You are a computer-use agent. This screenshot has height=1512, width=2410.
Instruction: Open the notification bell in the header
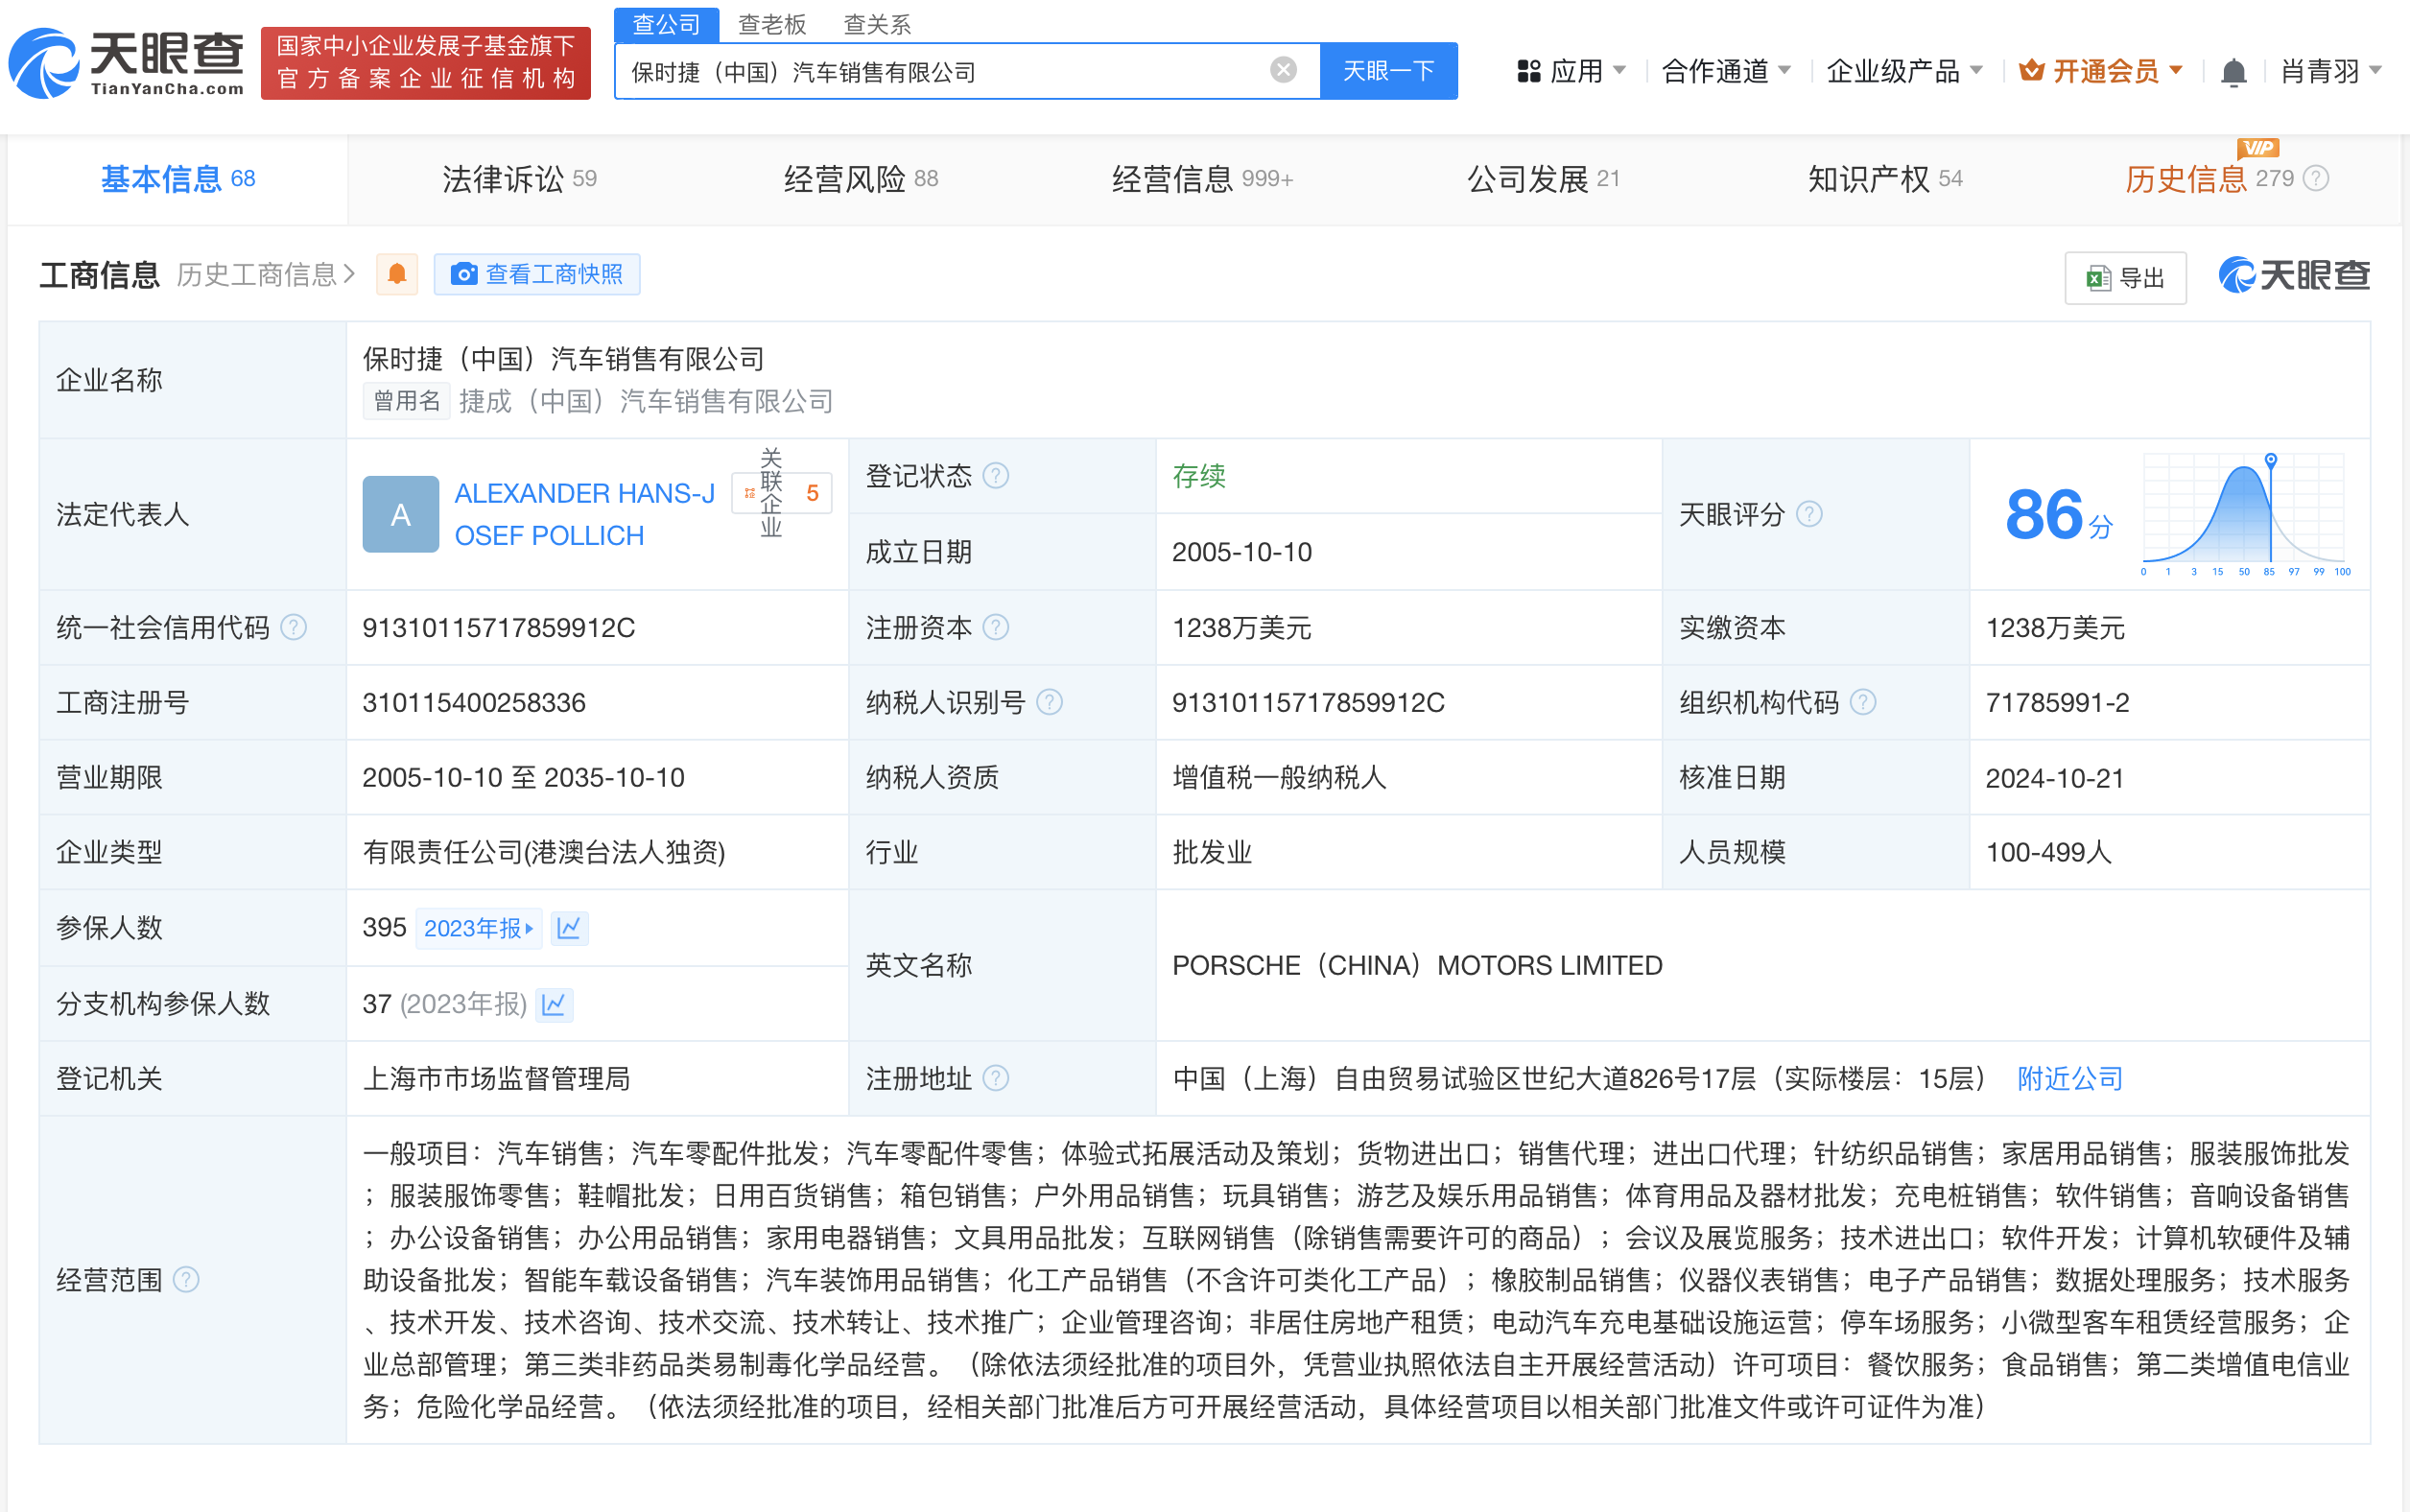(x=2233, y=72)
